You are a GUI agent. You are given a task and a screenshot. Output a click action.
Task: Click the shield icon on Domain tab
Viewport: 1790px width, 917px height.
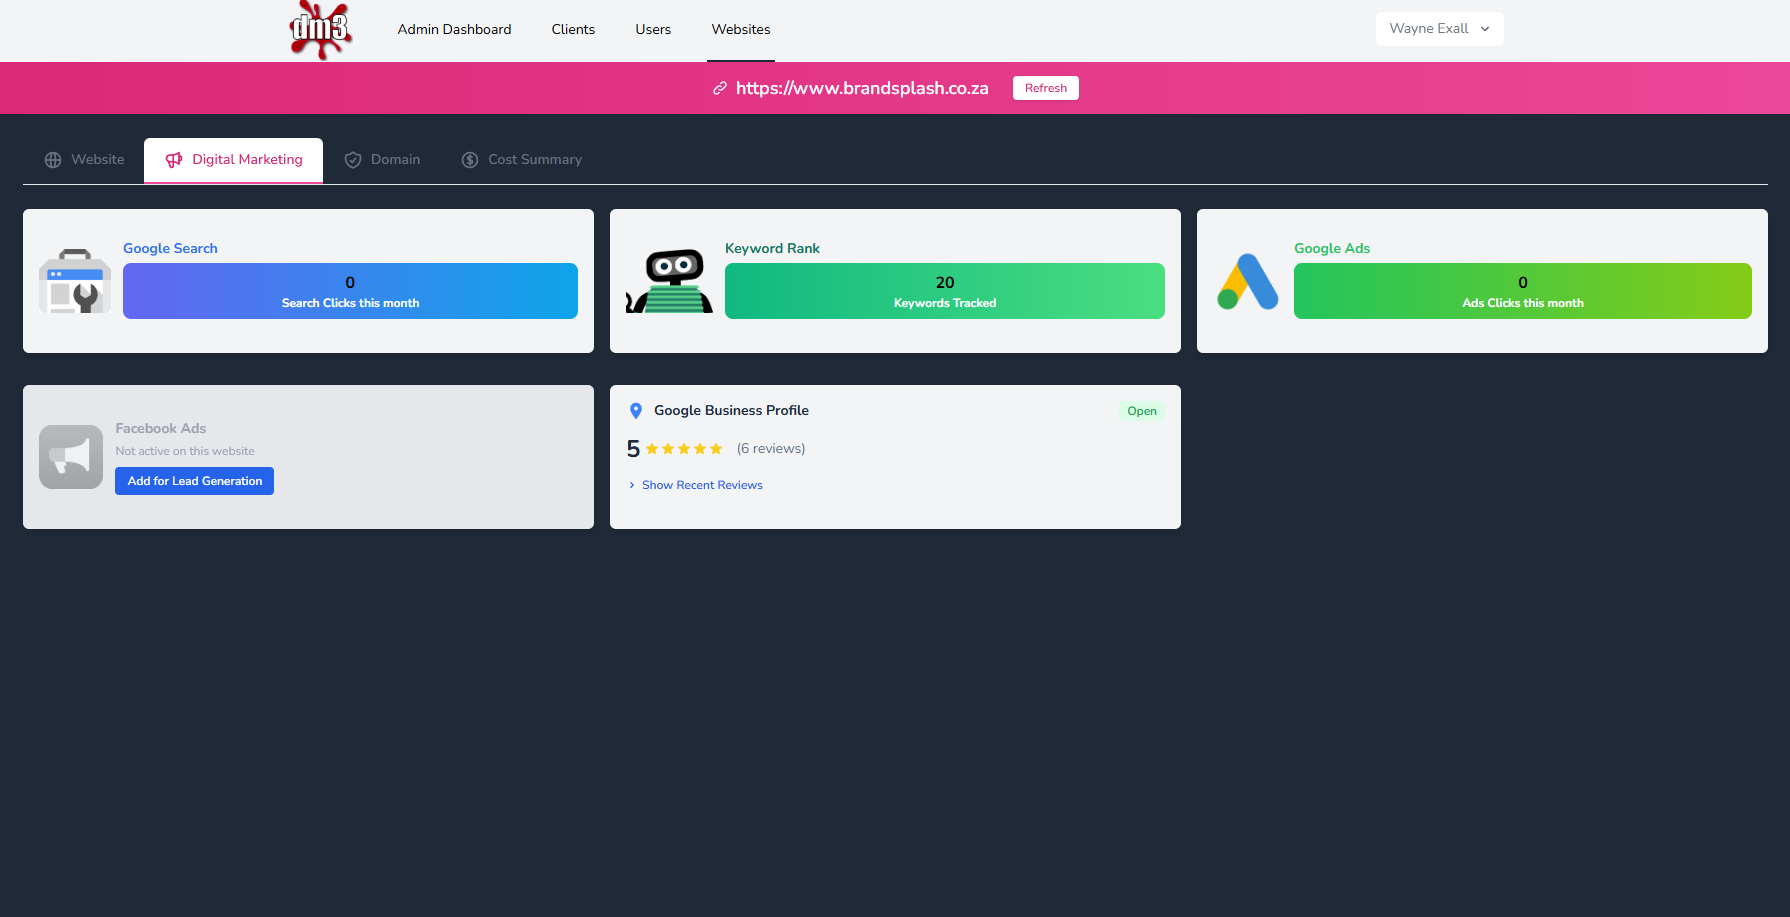tap(353, 160)
